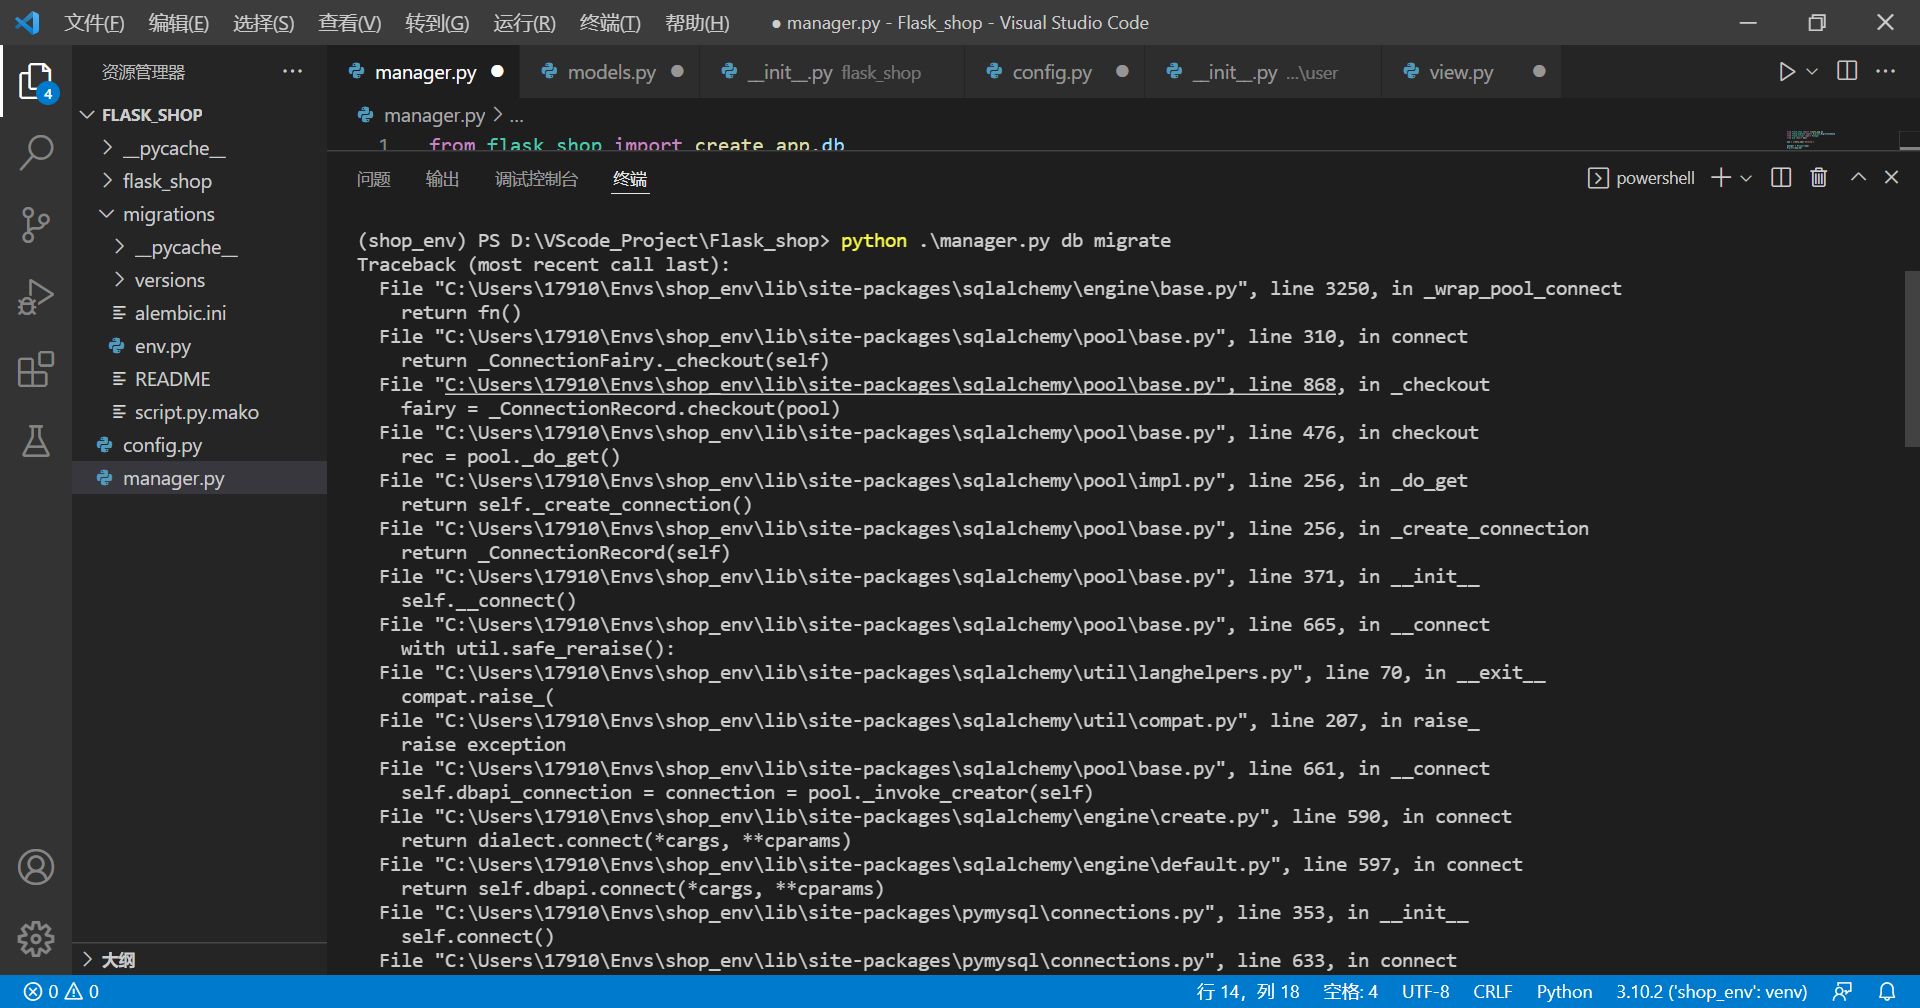The height and width of the screenshot is (1008, 1920).
Task: Open the 帮助(H) menu
Action: pos(697,22)
